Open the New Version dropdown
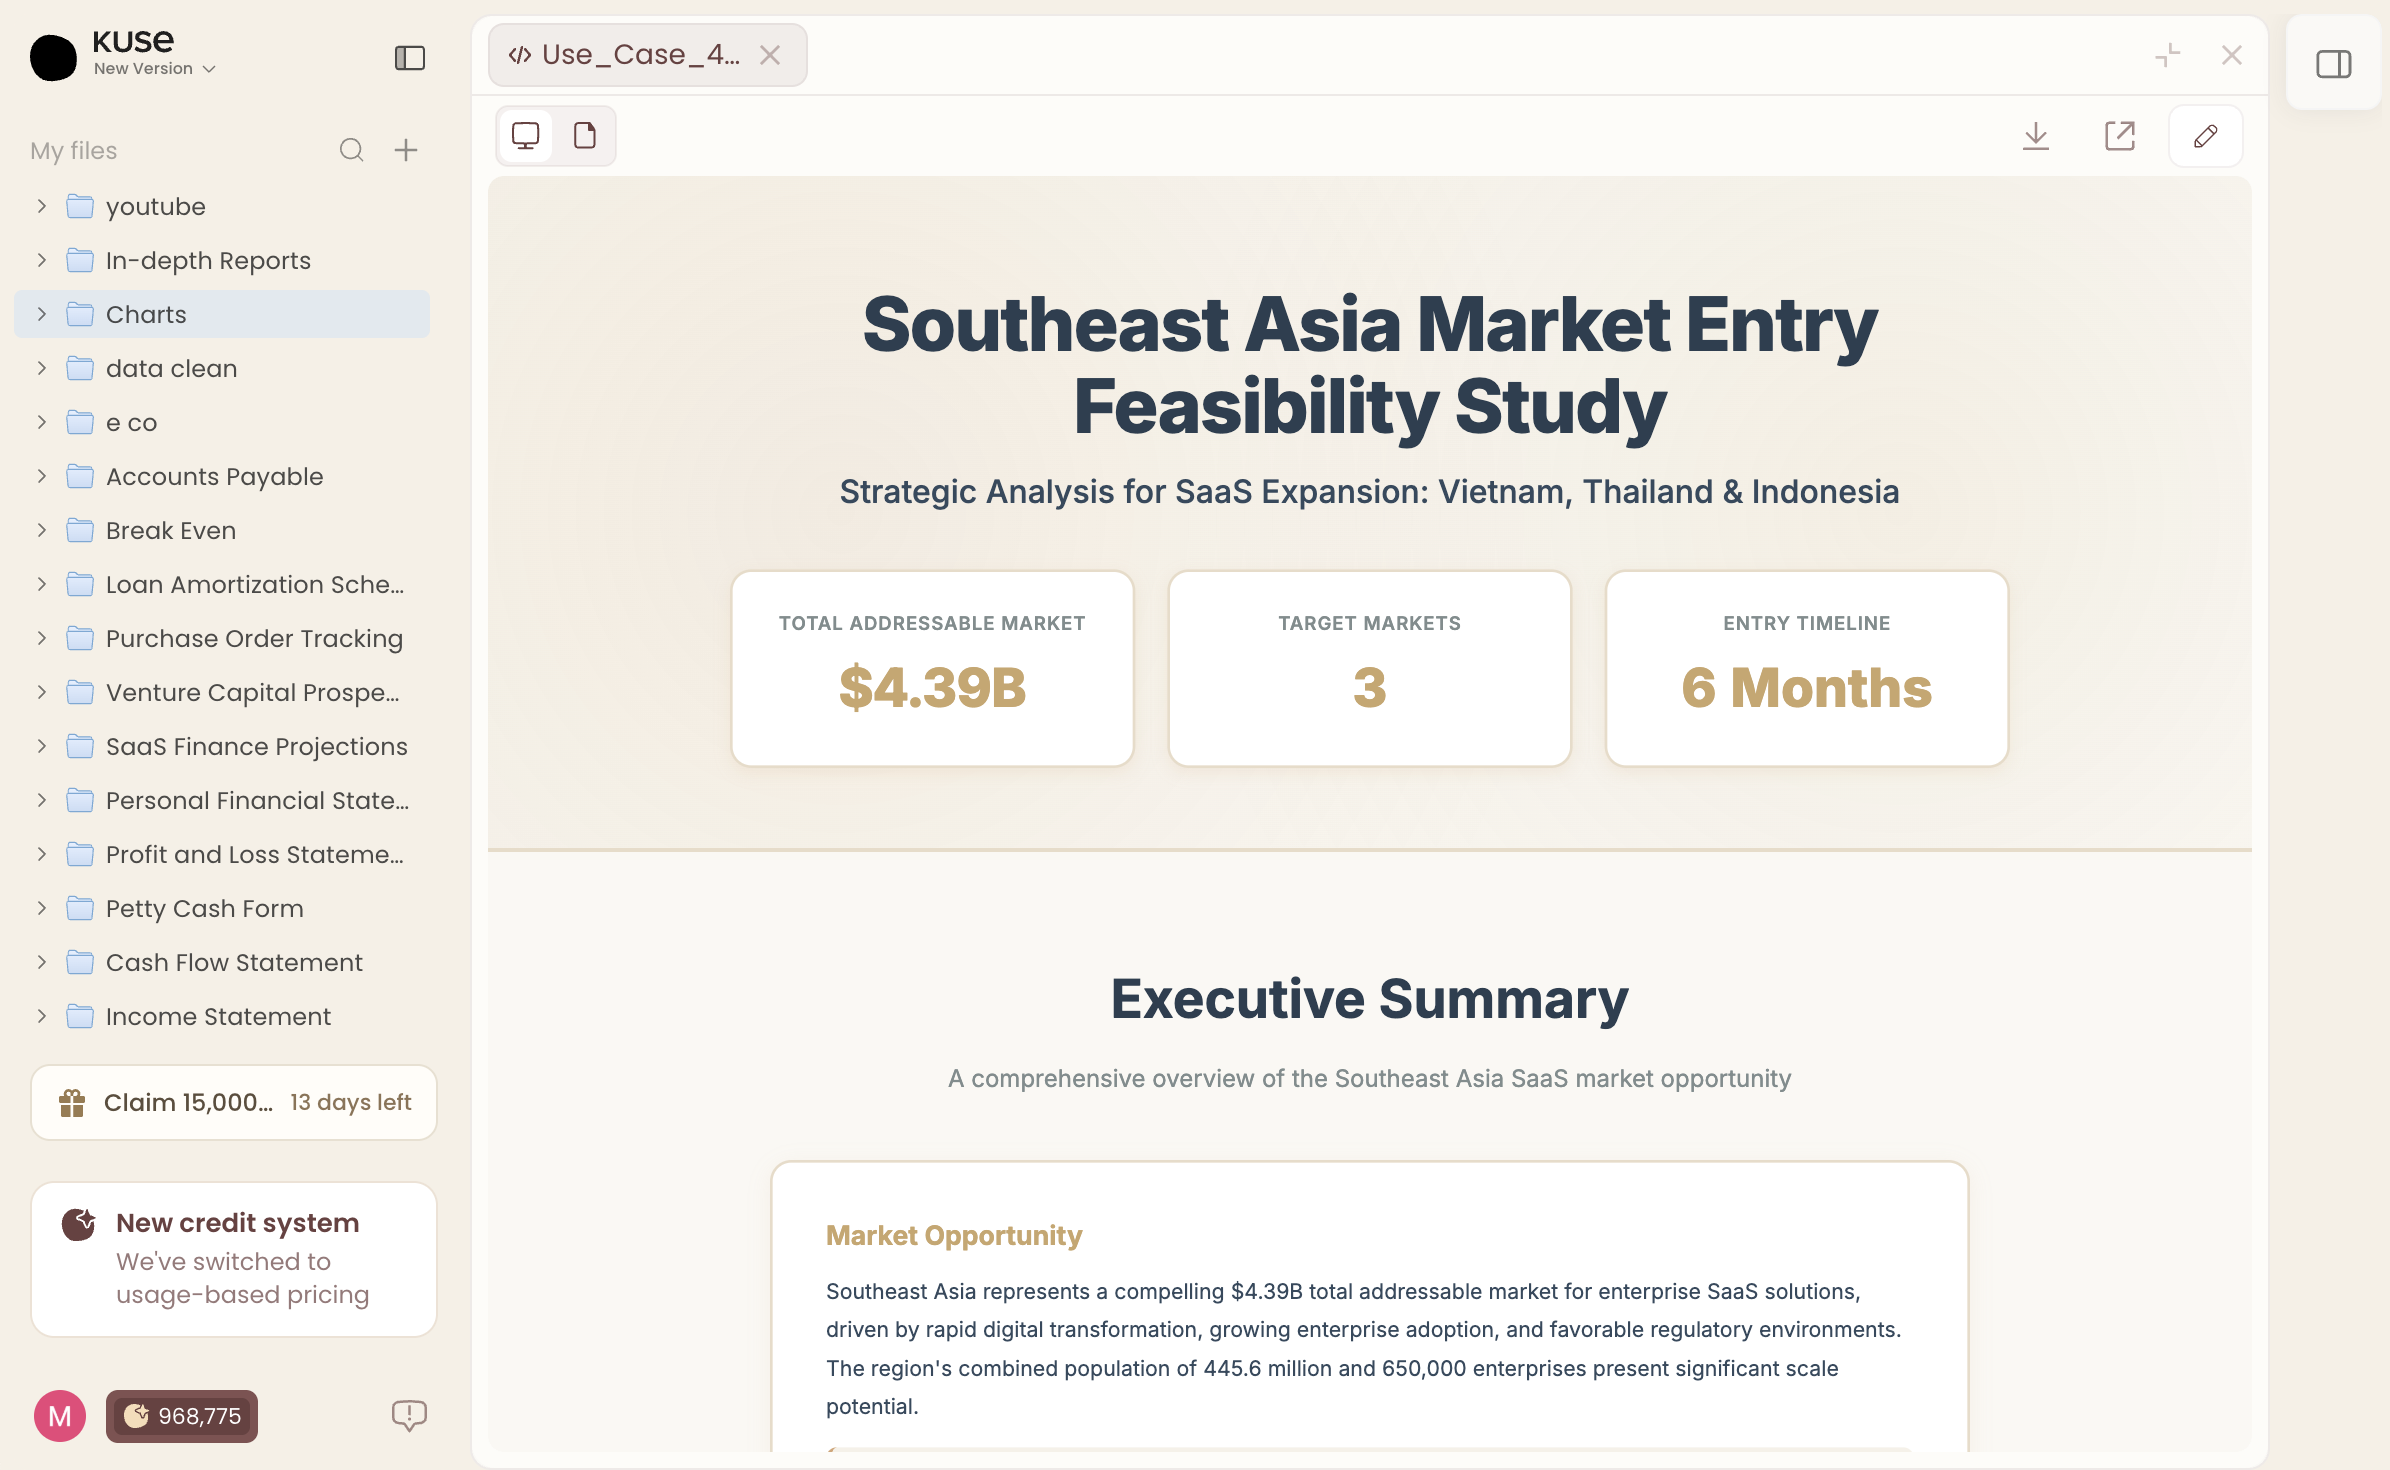Image resolution: width=2390 pixels, height=1470 pixels. (155, 69)
